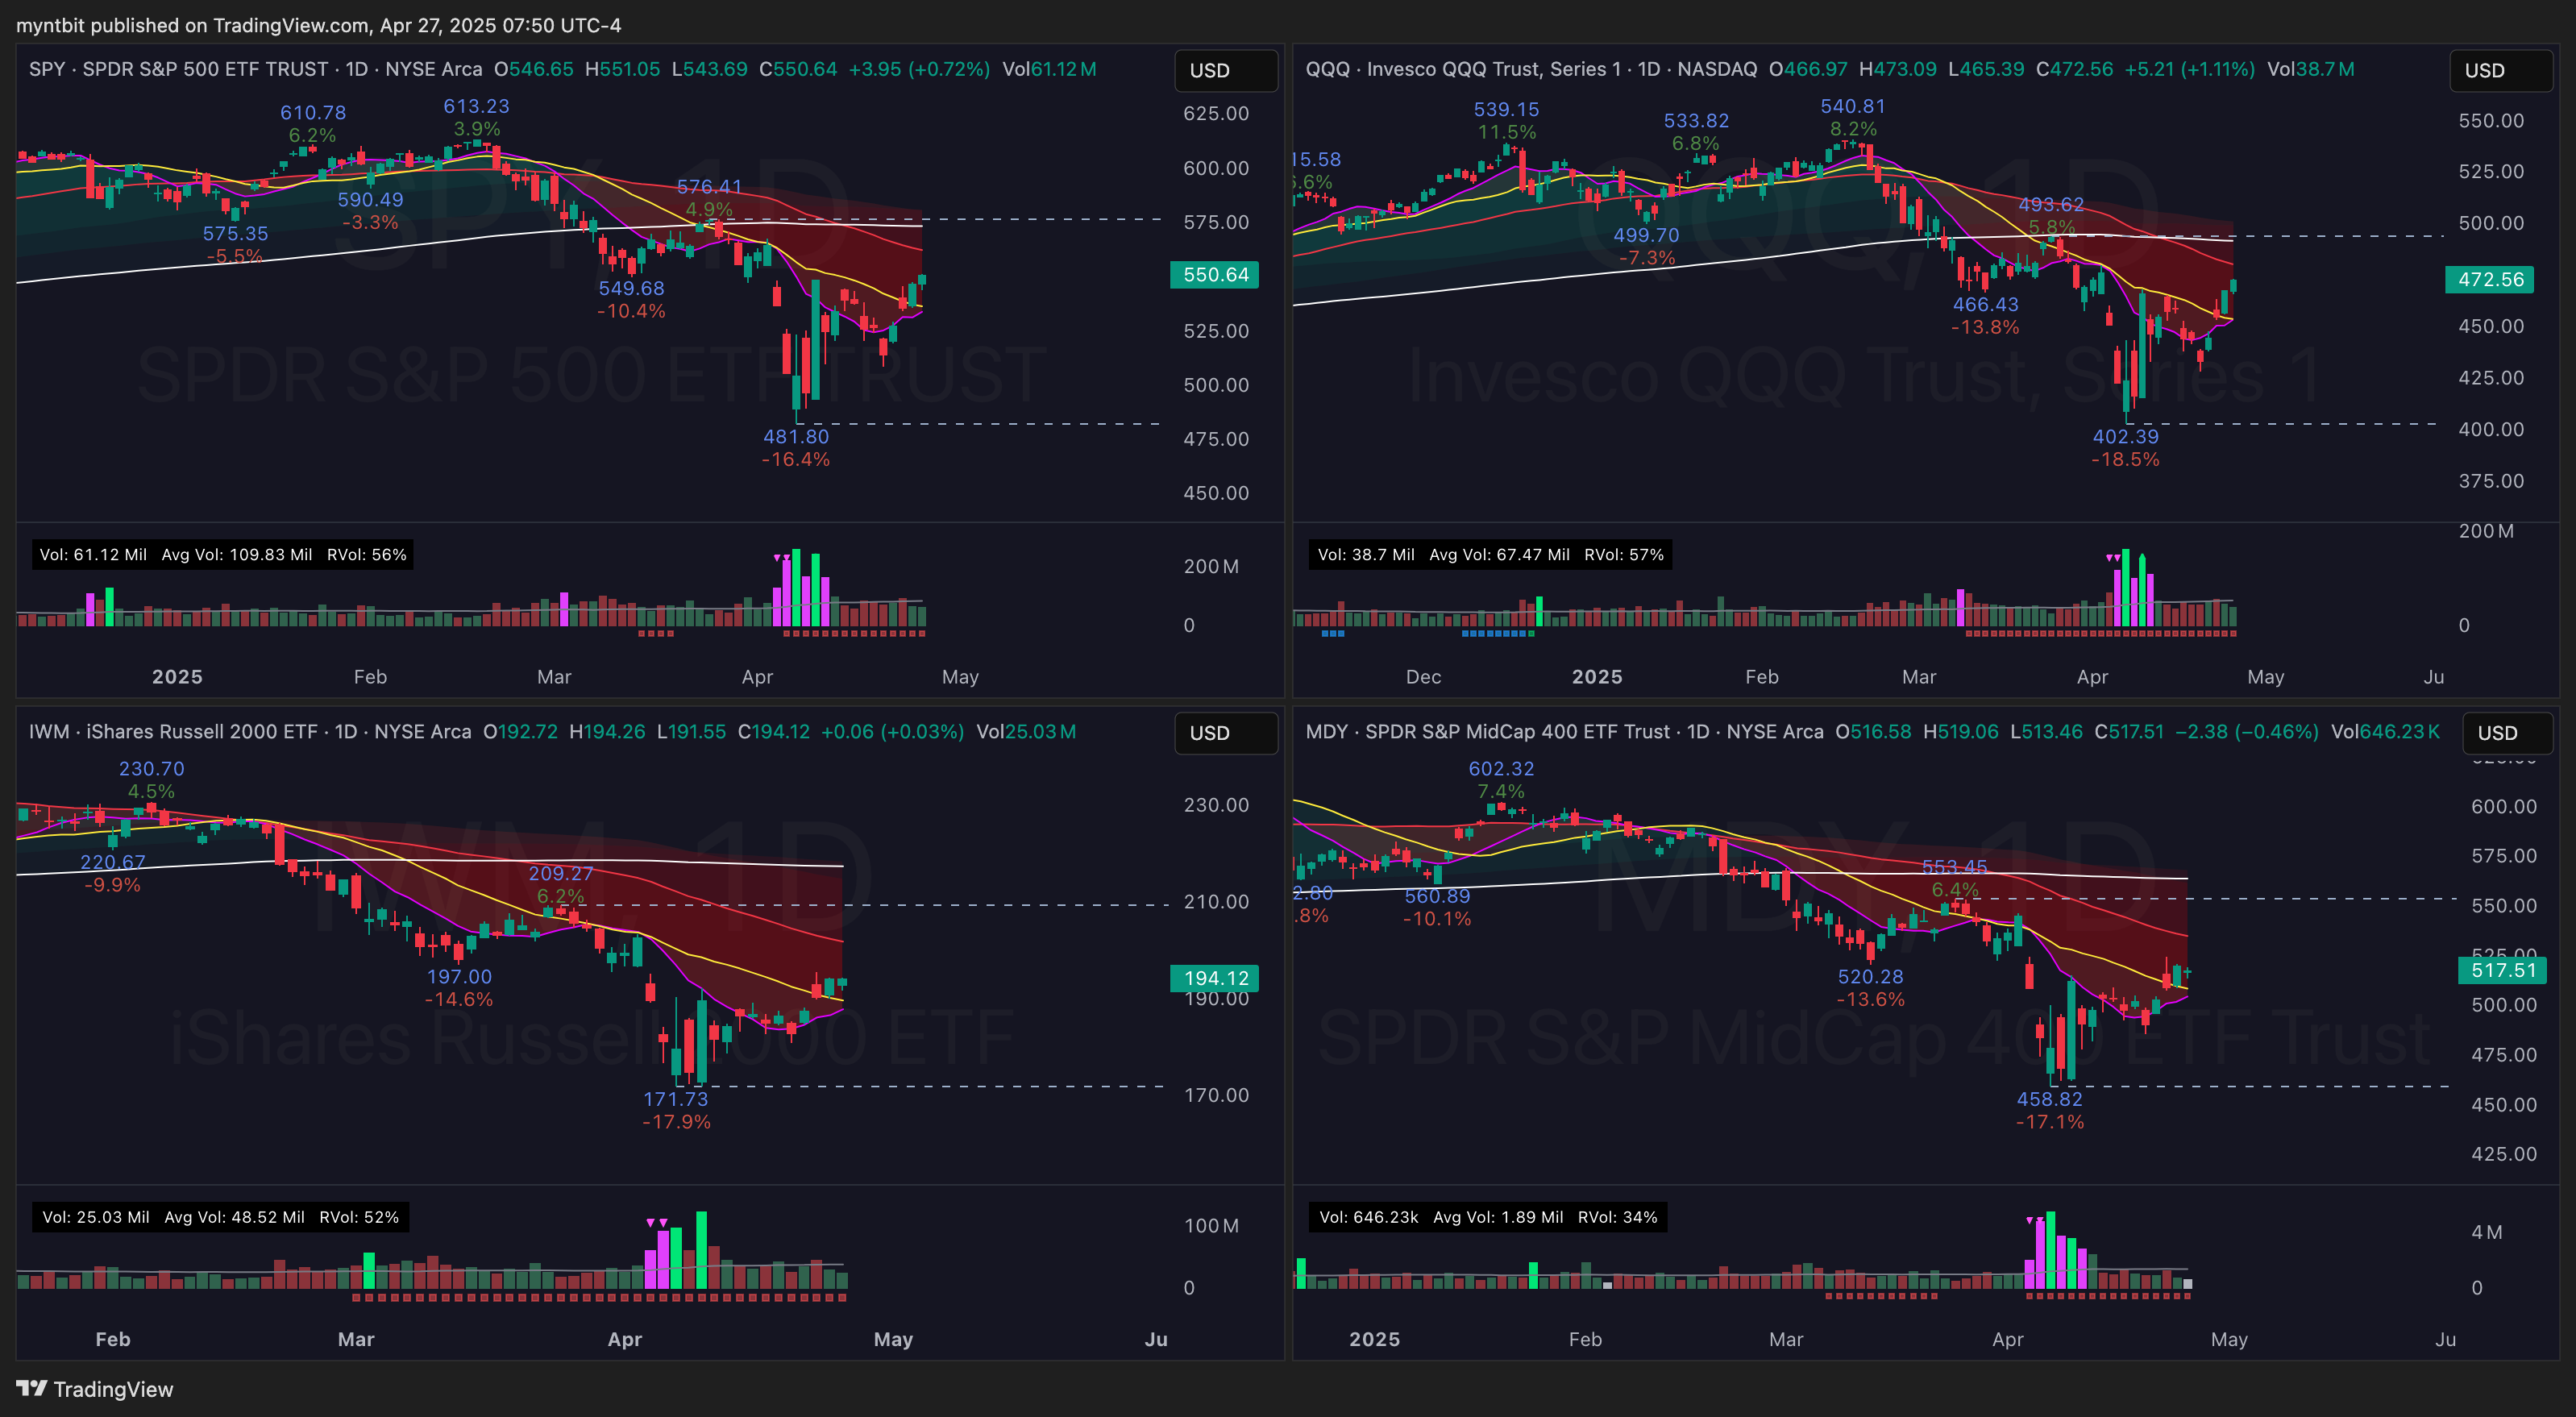
Task: Open the USD currency selector on IWM chart
Action: tap(1226, 733)
